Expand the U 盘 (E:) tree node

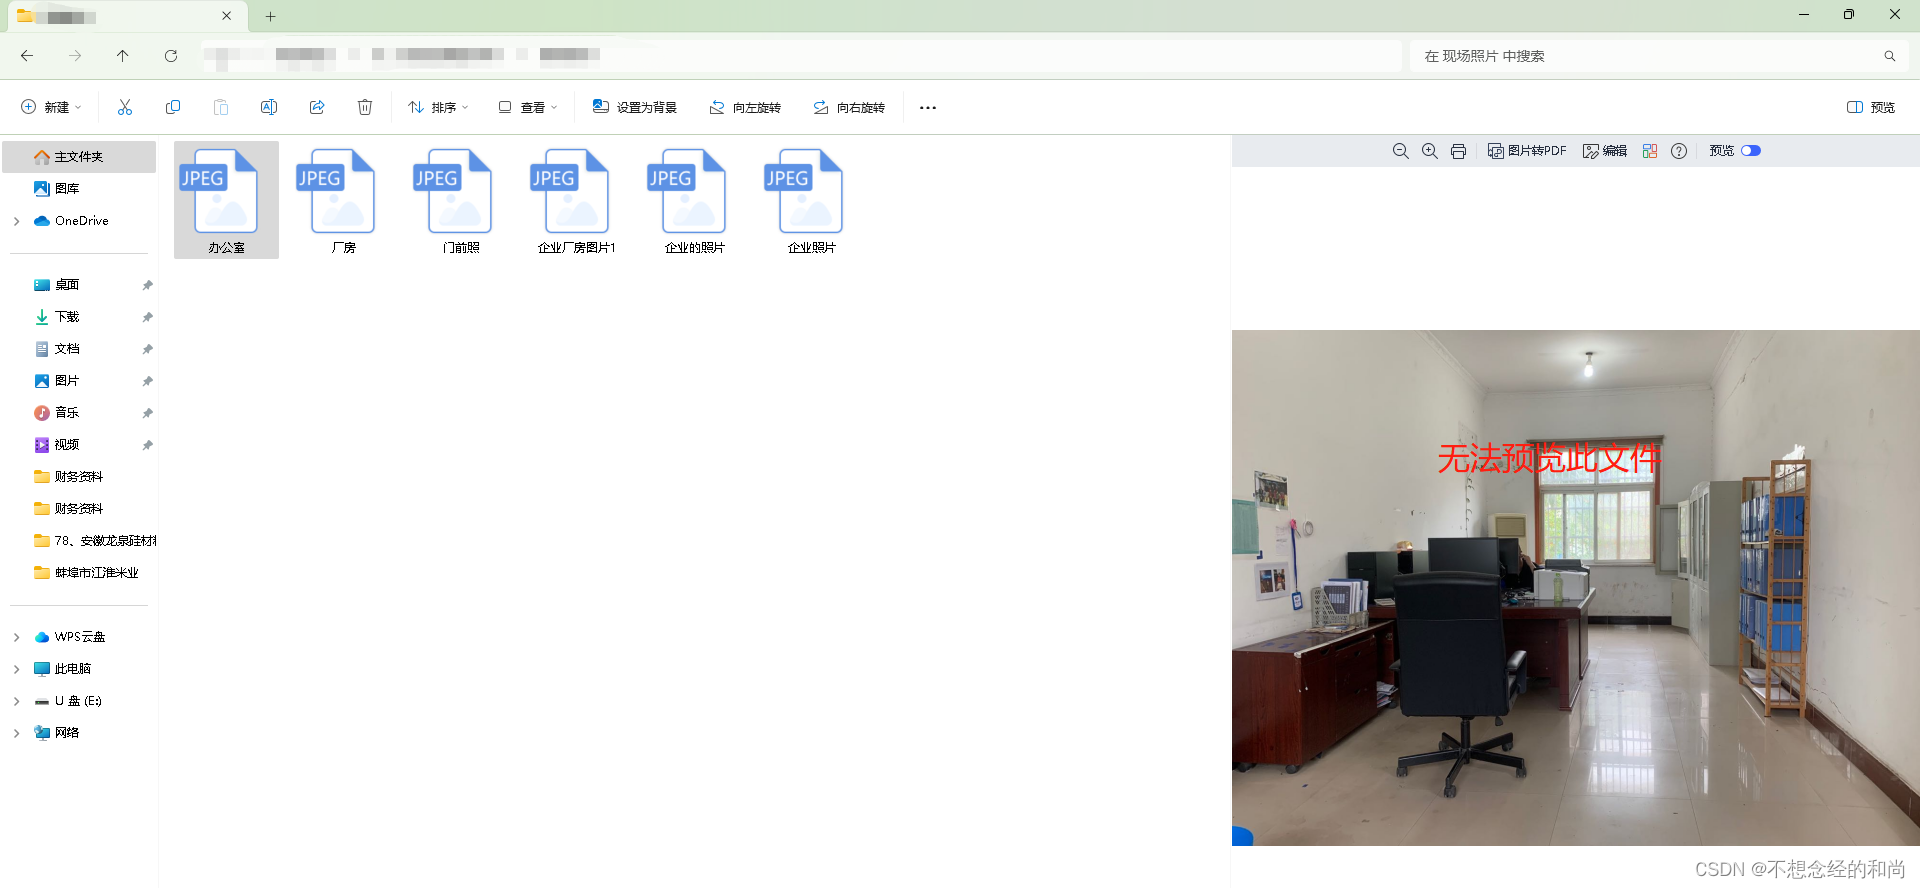[x=17, y=701]
